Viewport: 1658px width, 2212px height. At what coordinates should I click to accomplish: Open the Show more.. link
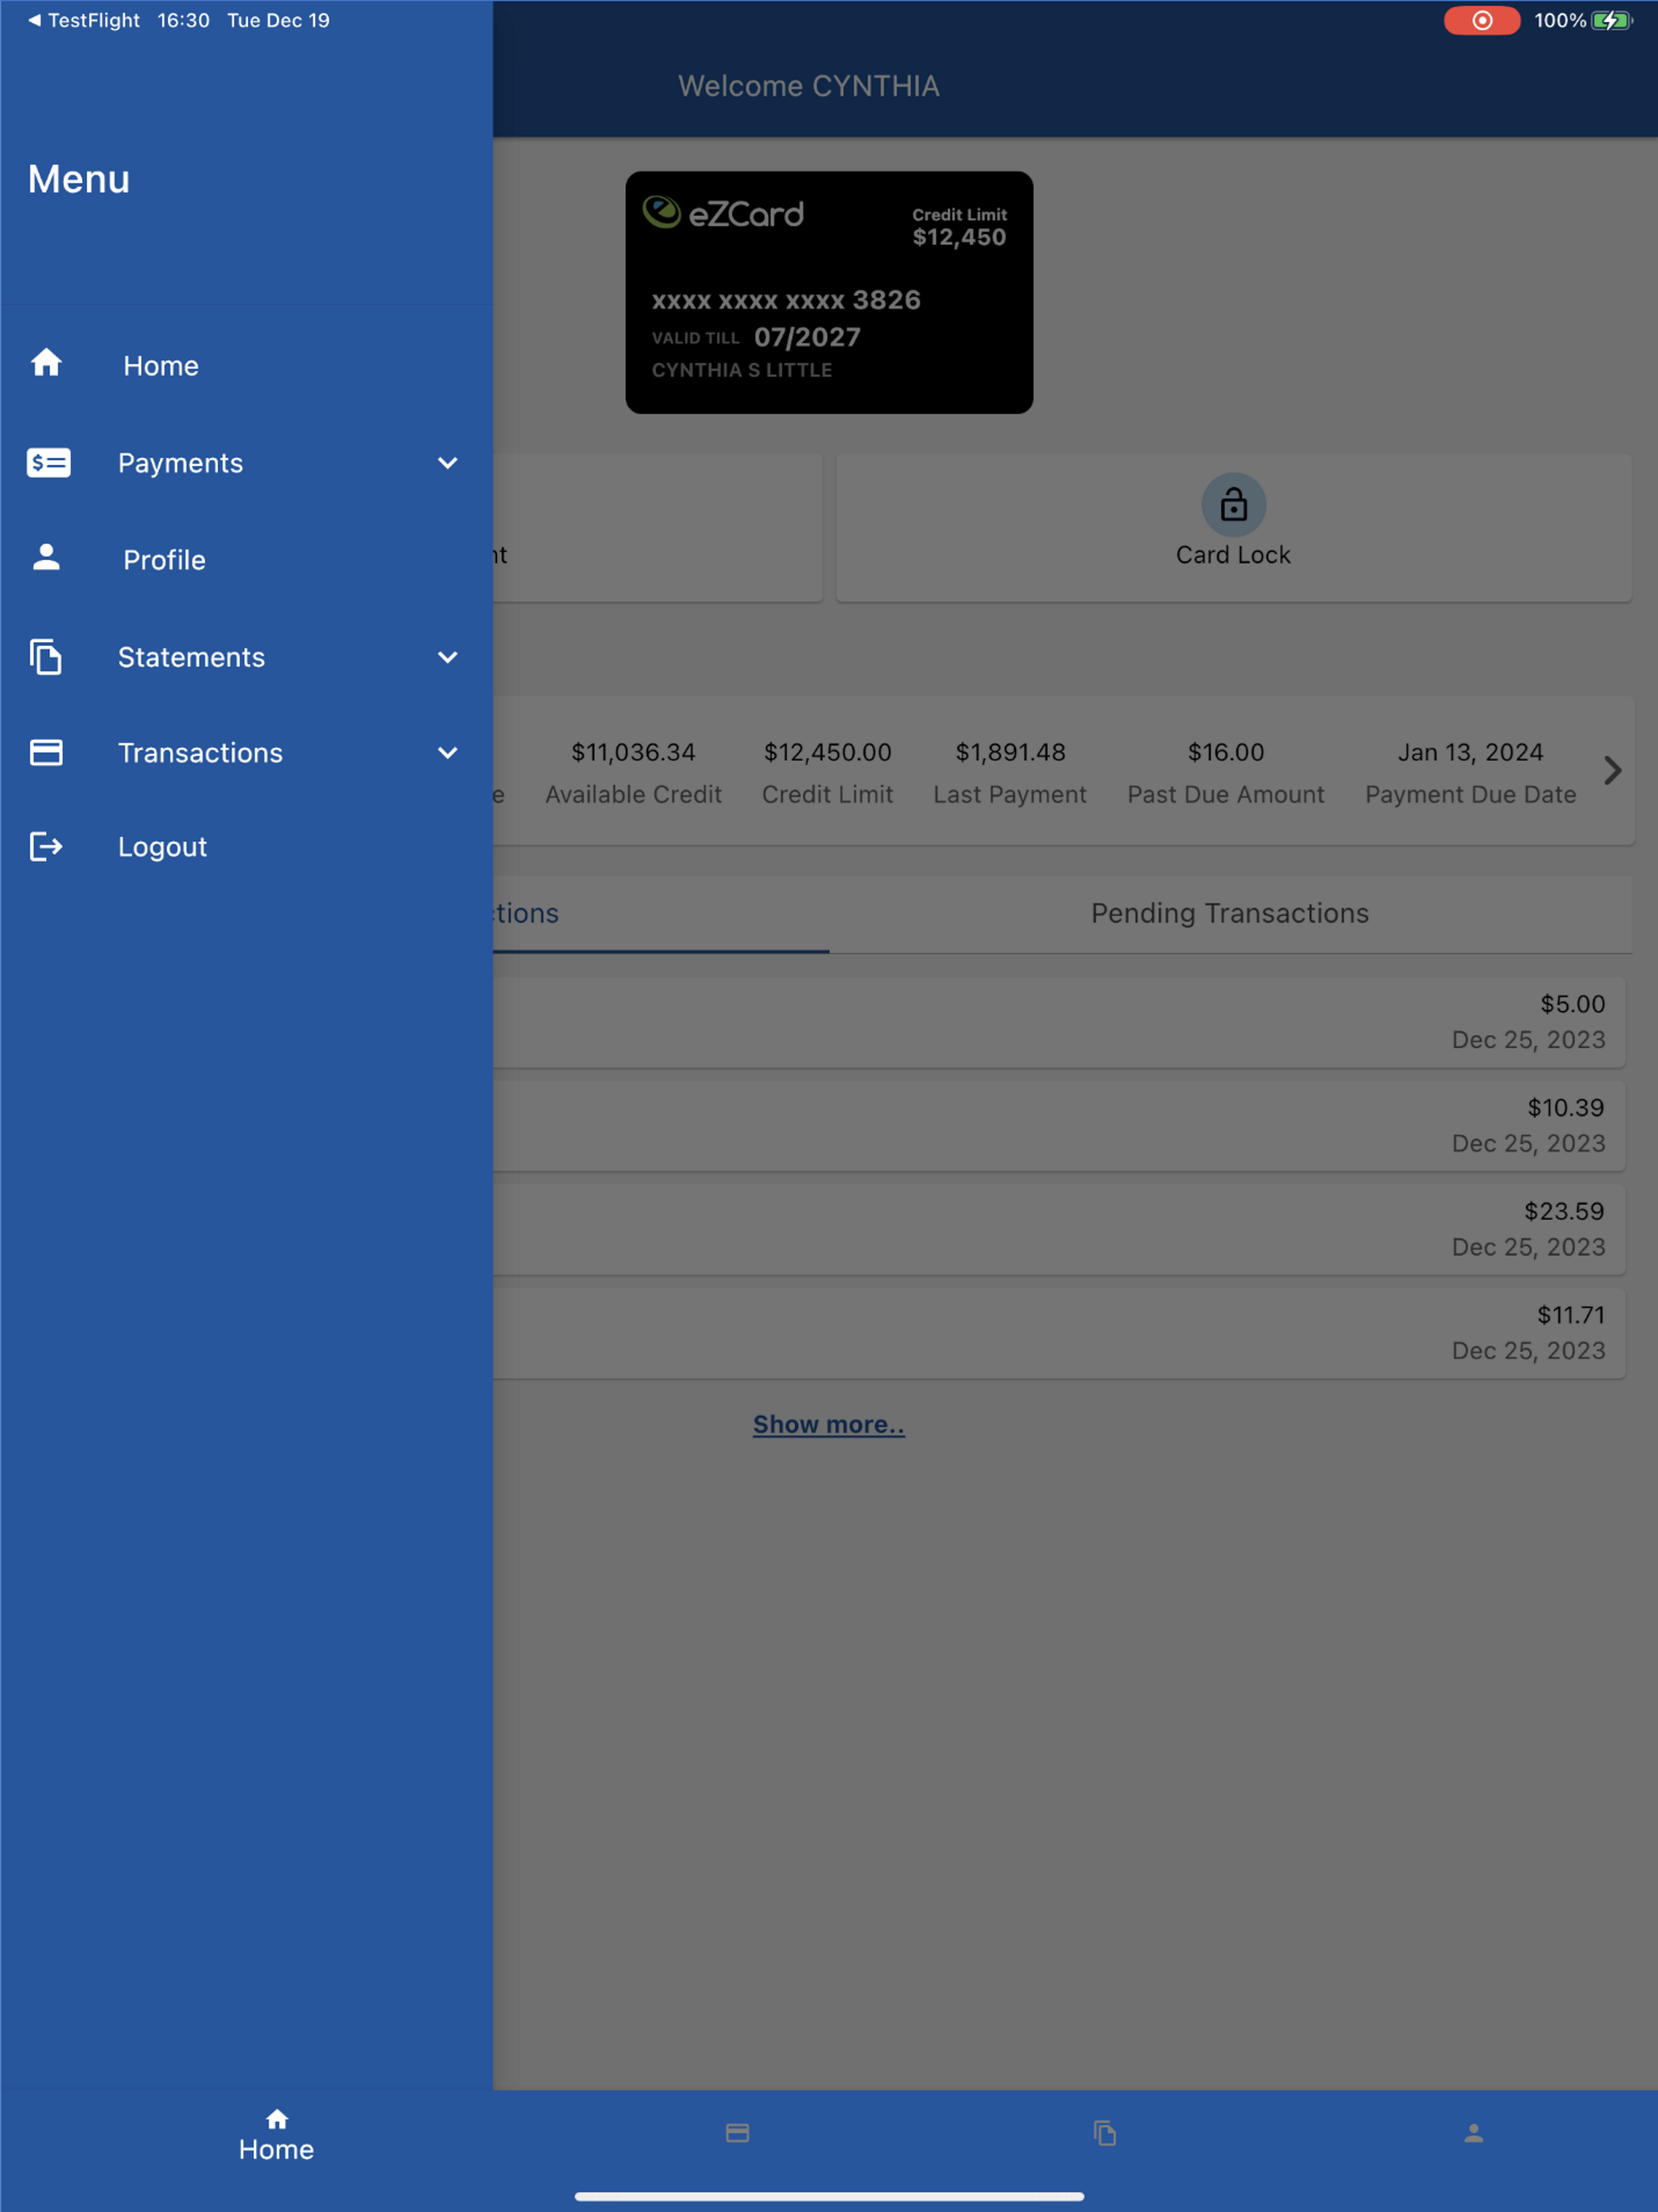(x=829, y=1424)
